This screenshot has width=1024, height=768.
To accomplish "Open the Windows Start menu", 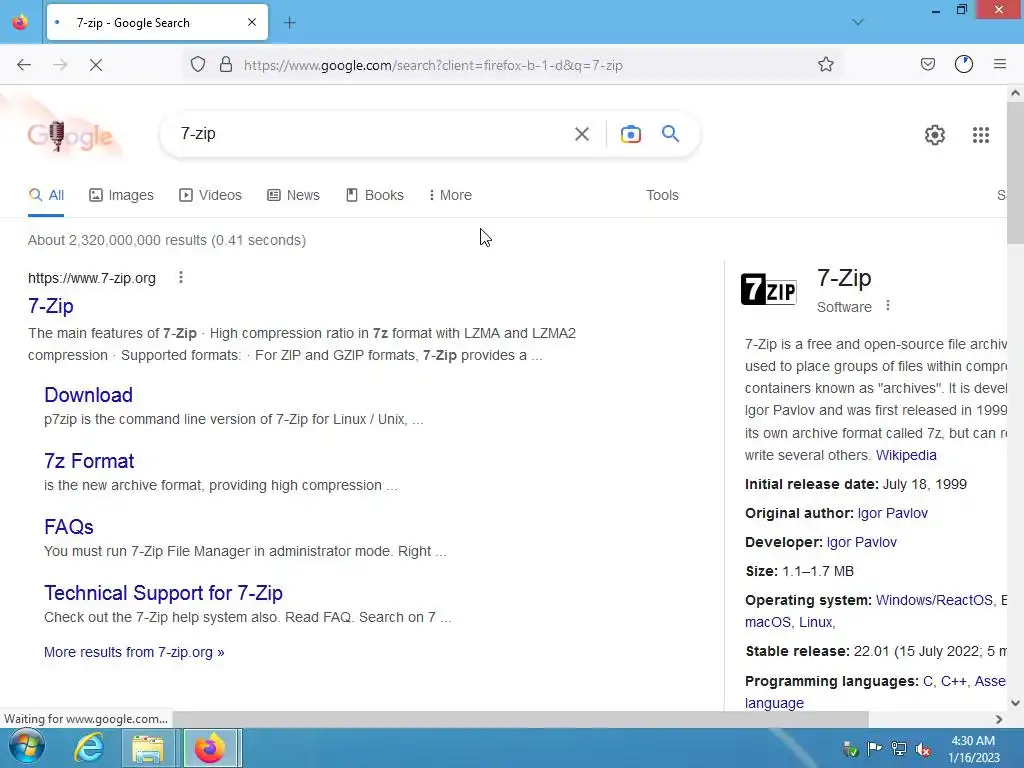I will 27,748.
